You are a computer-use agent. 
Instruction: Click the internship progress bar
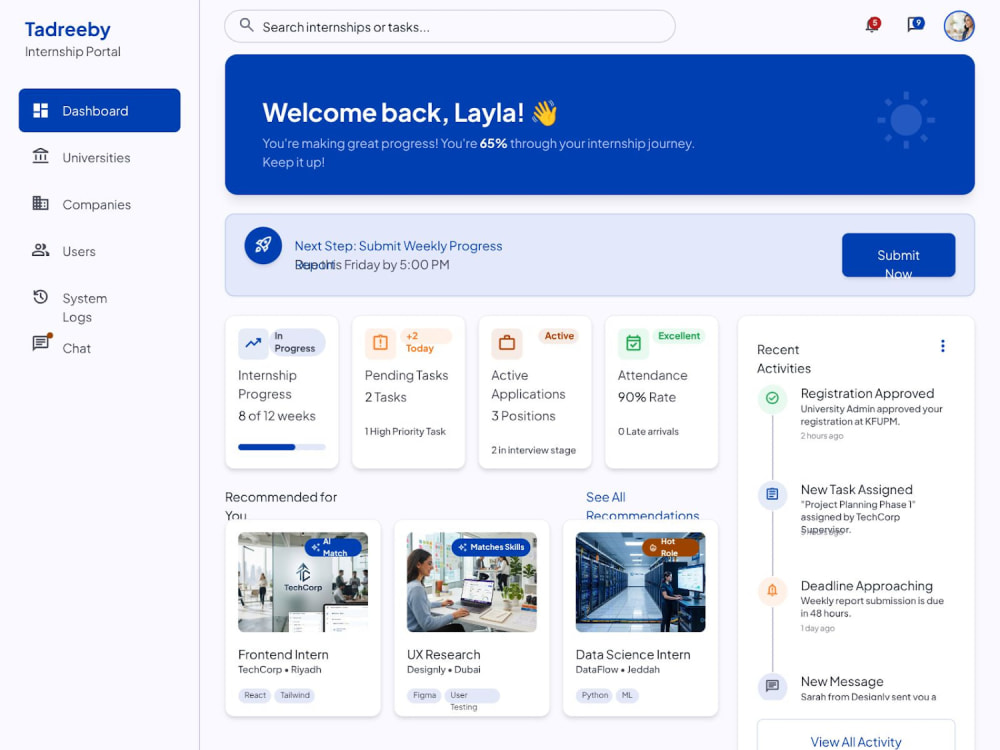281,447
